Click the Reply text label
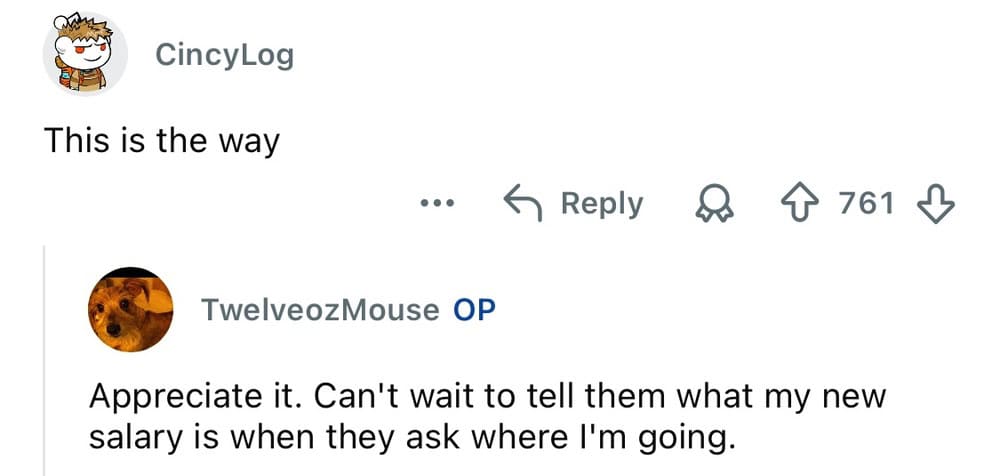Screen dimensions: 1000x476 (x=601, y=204)
